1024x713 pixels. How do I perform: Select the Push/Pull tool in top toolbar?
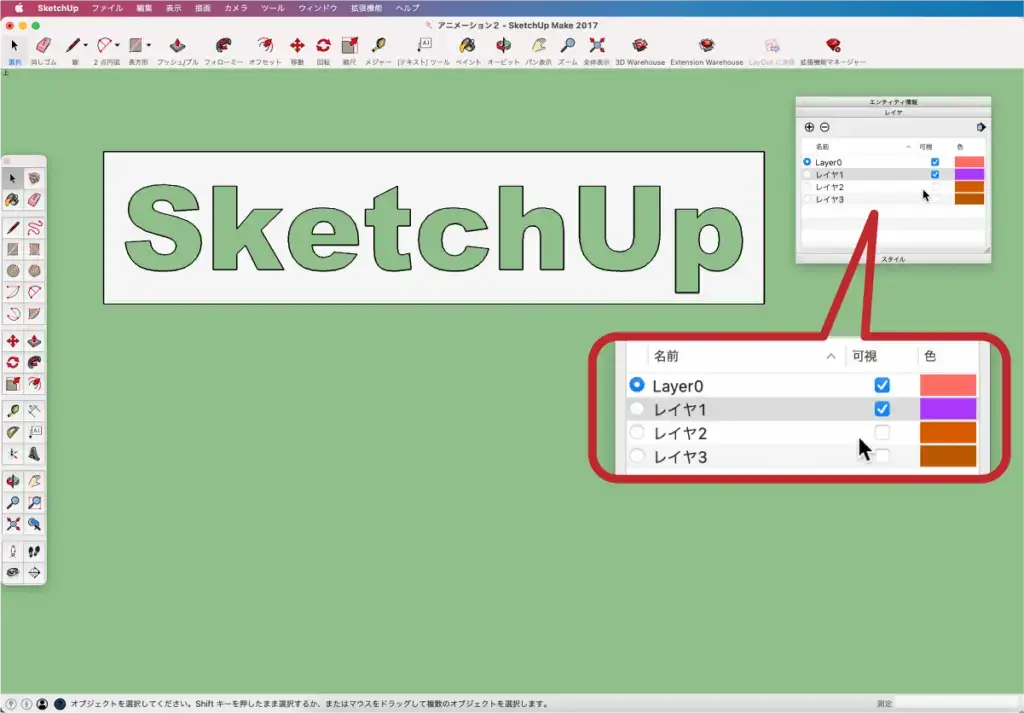pyautogui.click(x=177, y=46)
